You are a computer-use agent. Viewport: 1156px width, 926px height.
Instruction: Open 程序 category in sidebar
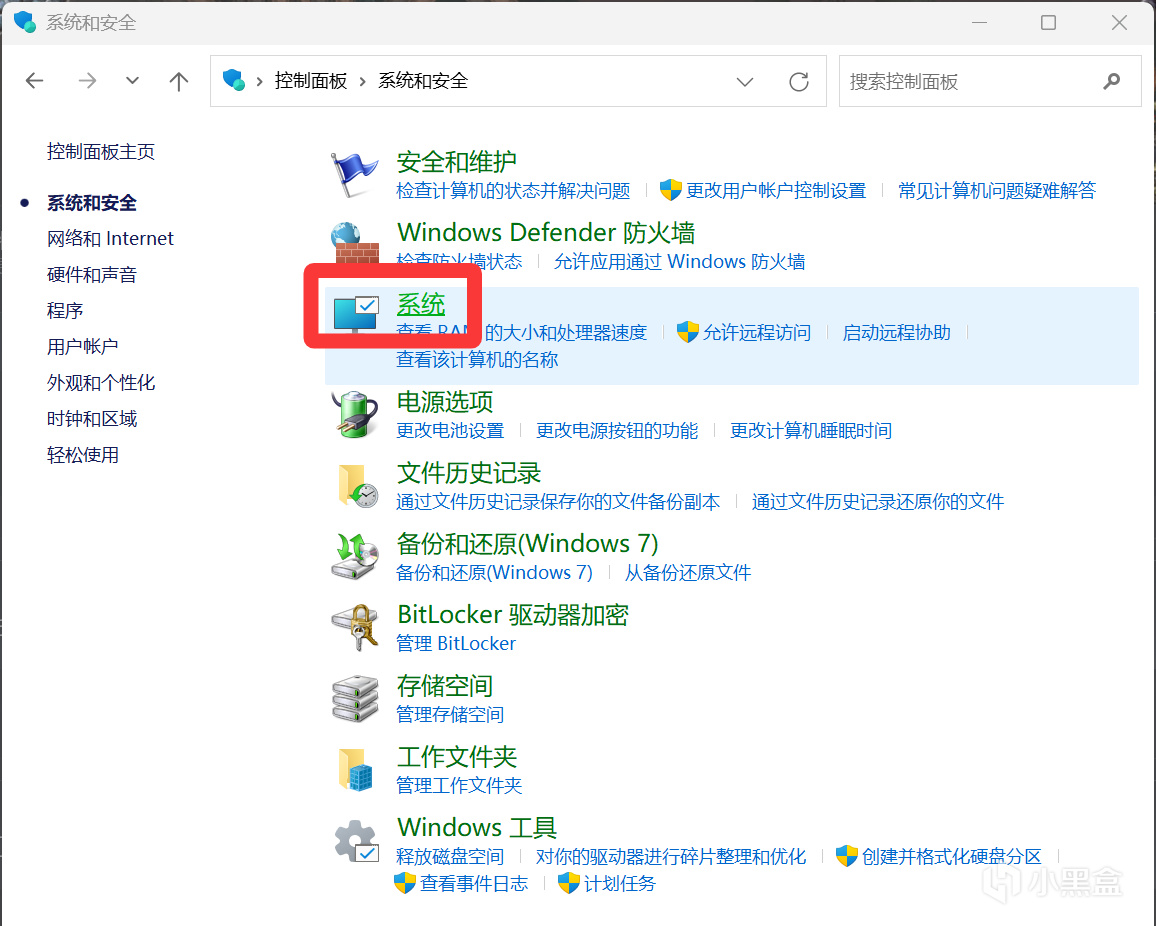pyautogui.click(x=65, y=310)
